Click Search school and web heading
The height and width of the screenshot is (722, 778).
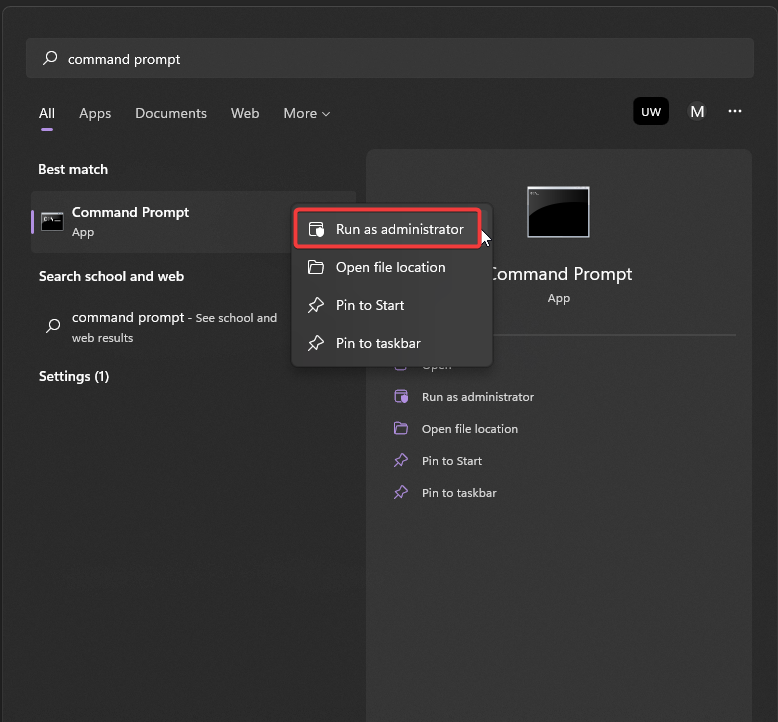(x=111, y=276)
